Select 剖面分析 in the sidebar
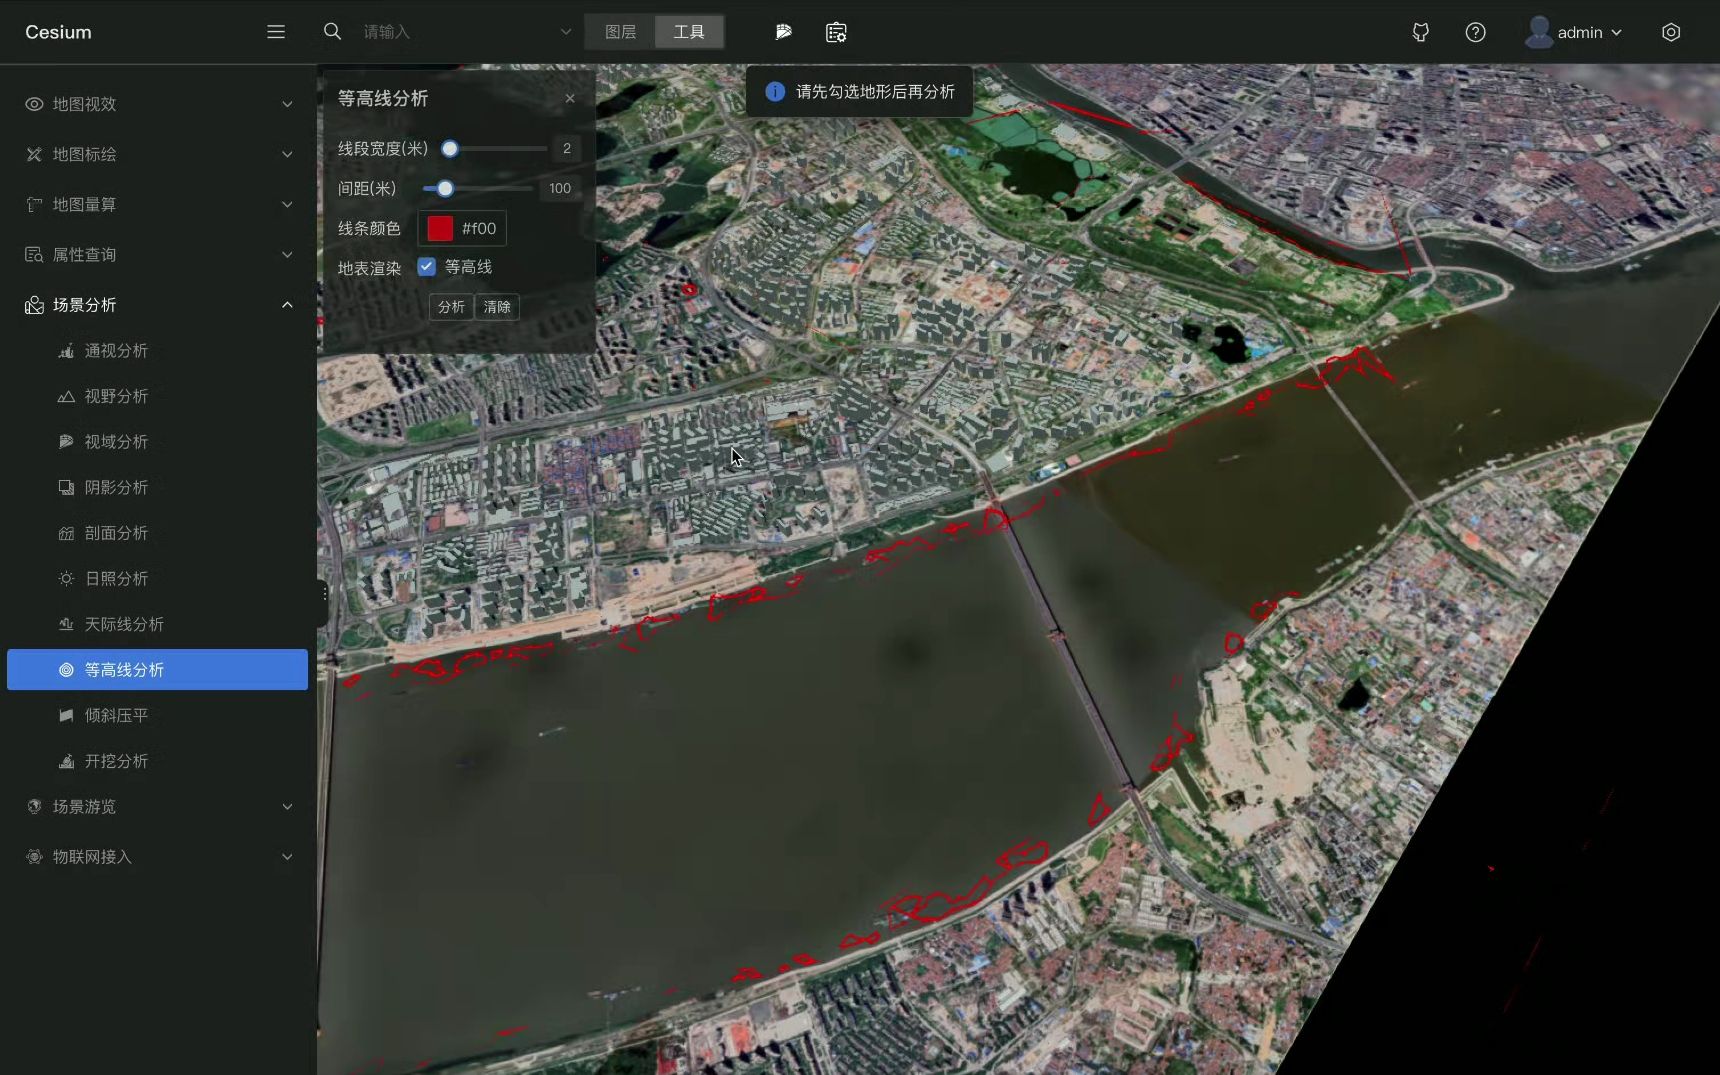 pyautogui.click(x=157, y=533)
